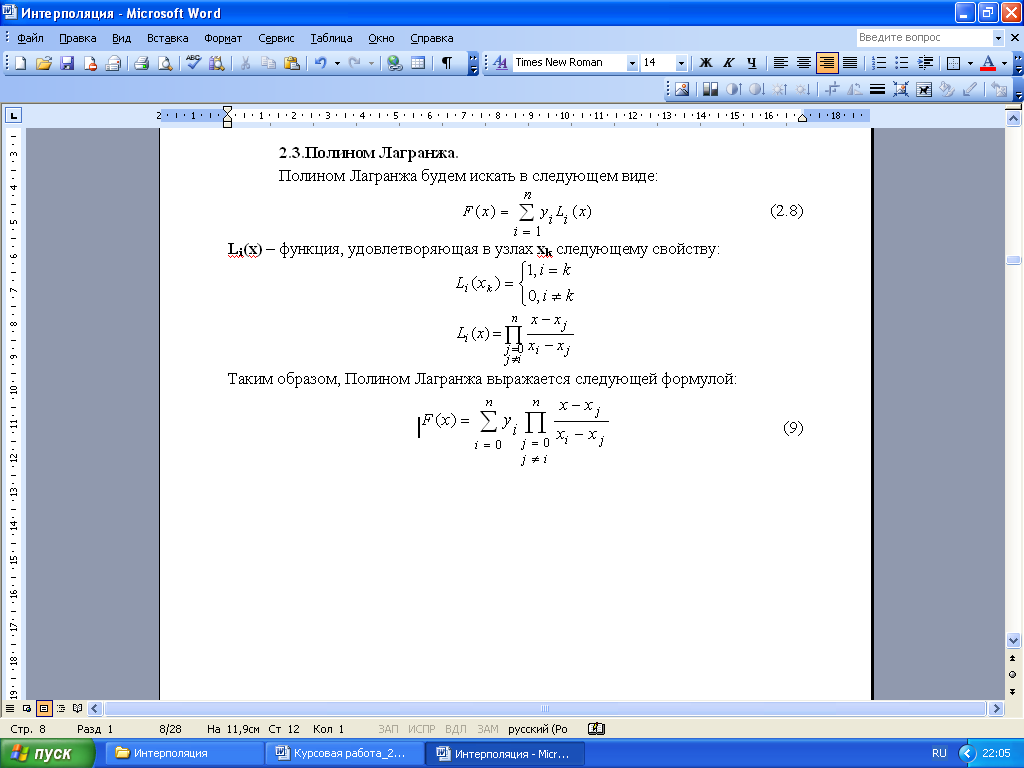Center align text
The width and height of the screenshot is (1024, 768).
804,63
